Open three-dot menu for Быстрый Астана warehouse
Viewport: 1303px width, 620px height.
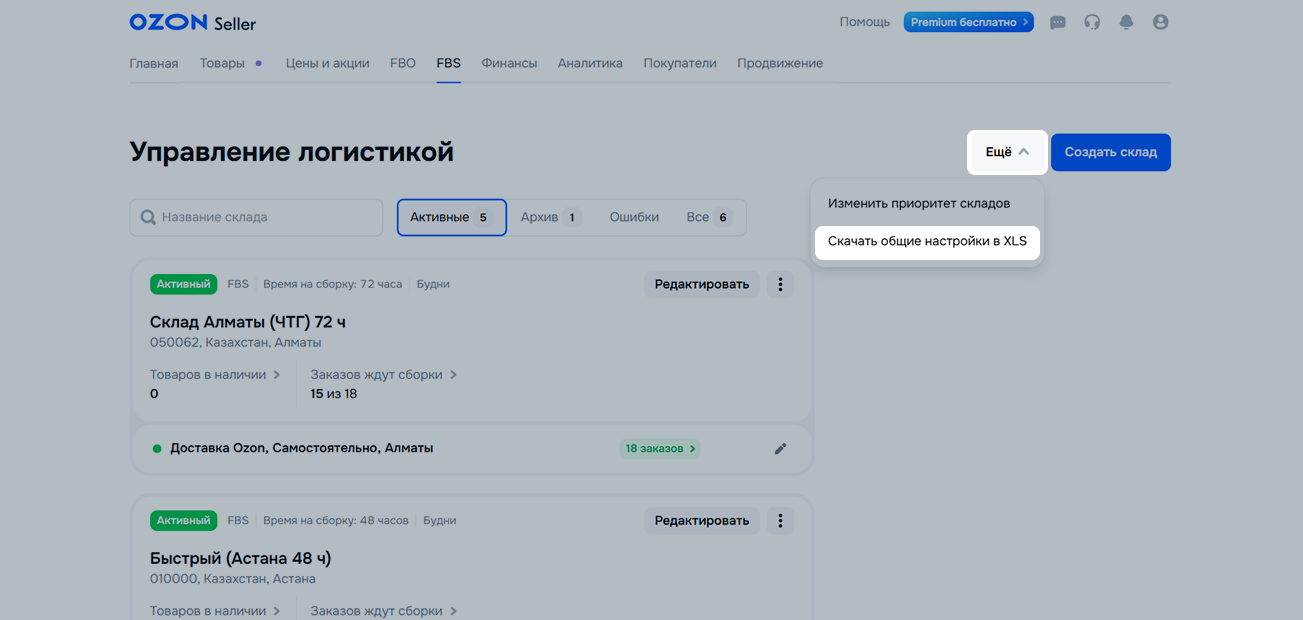click(780, 521)
